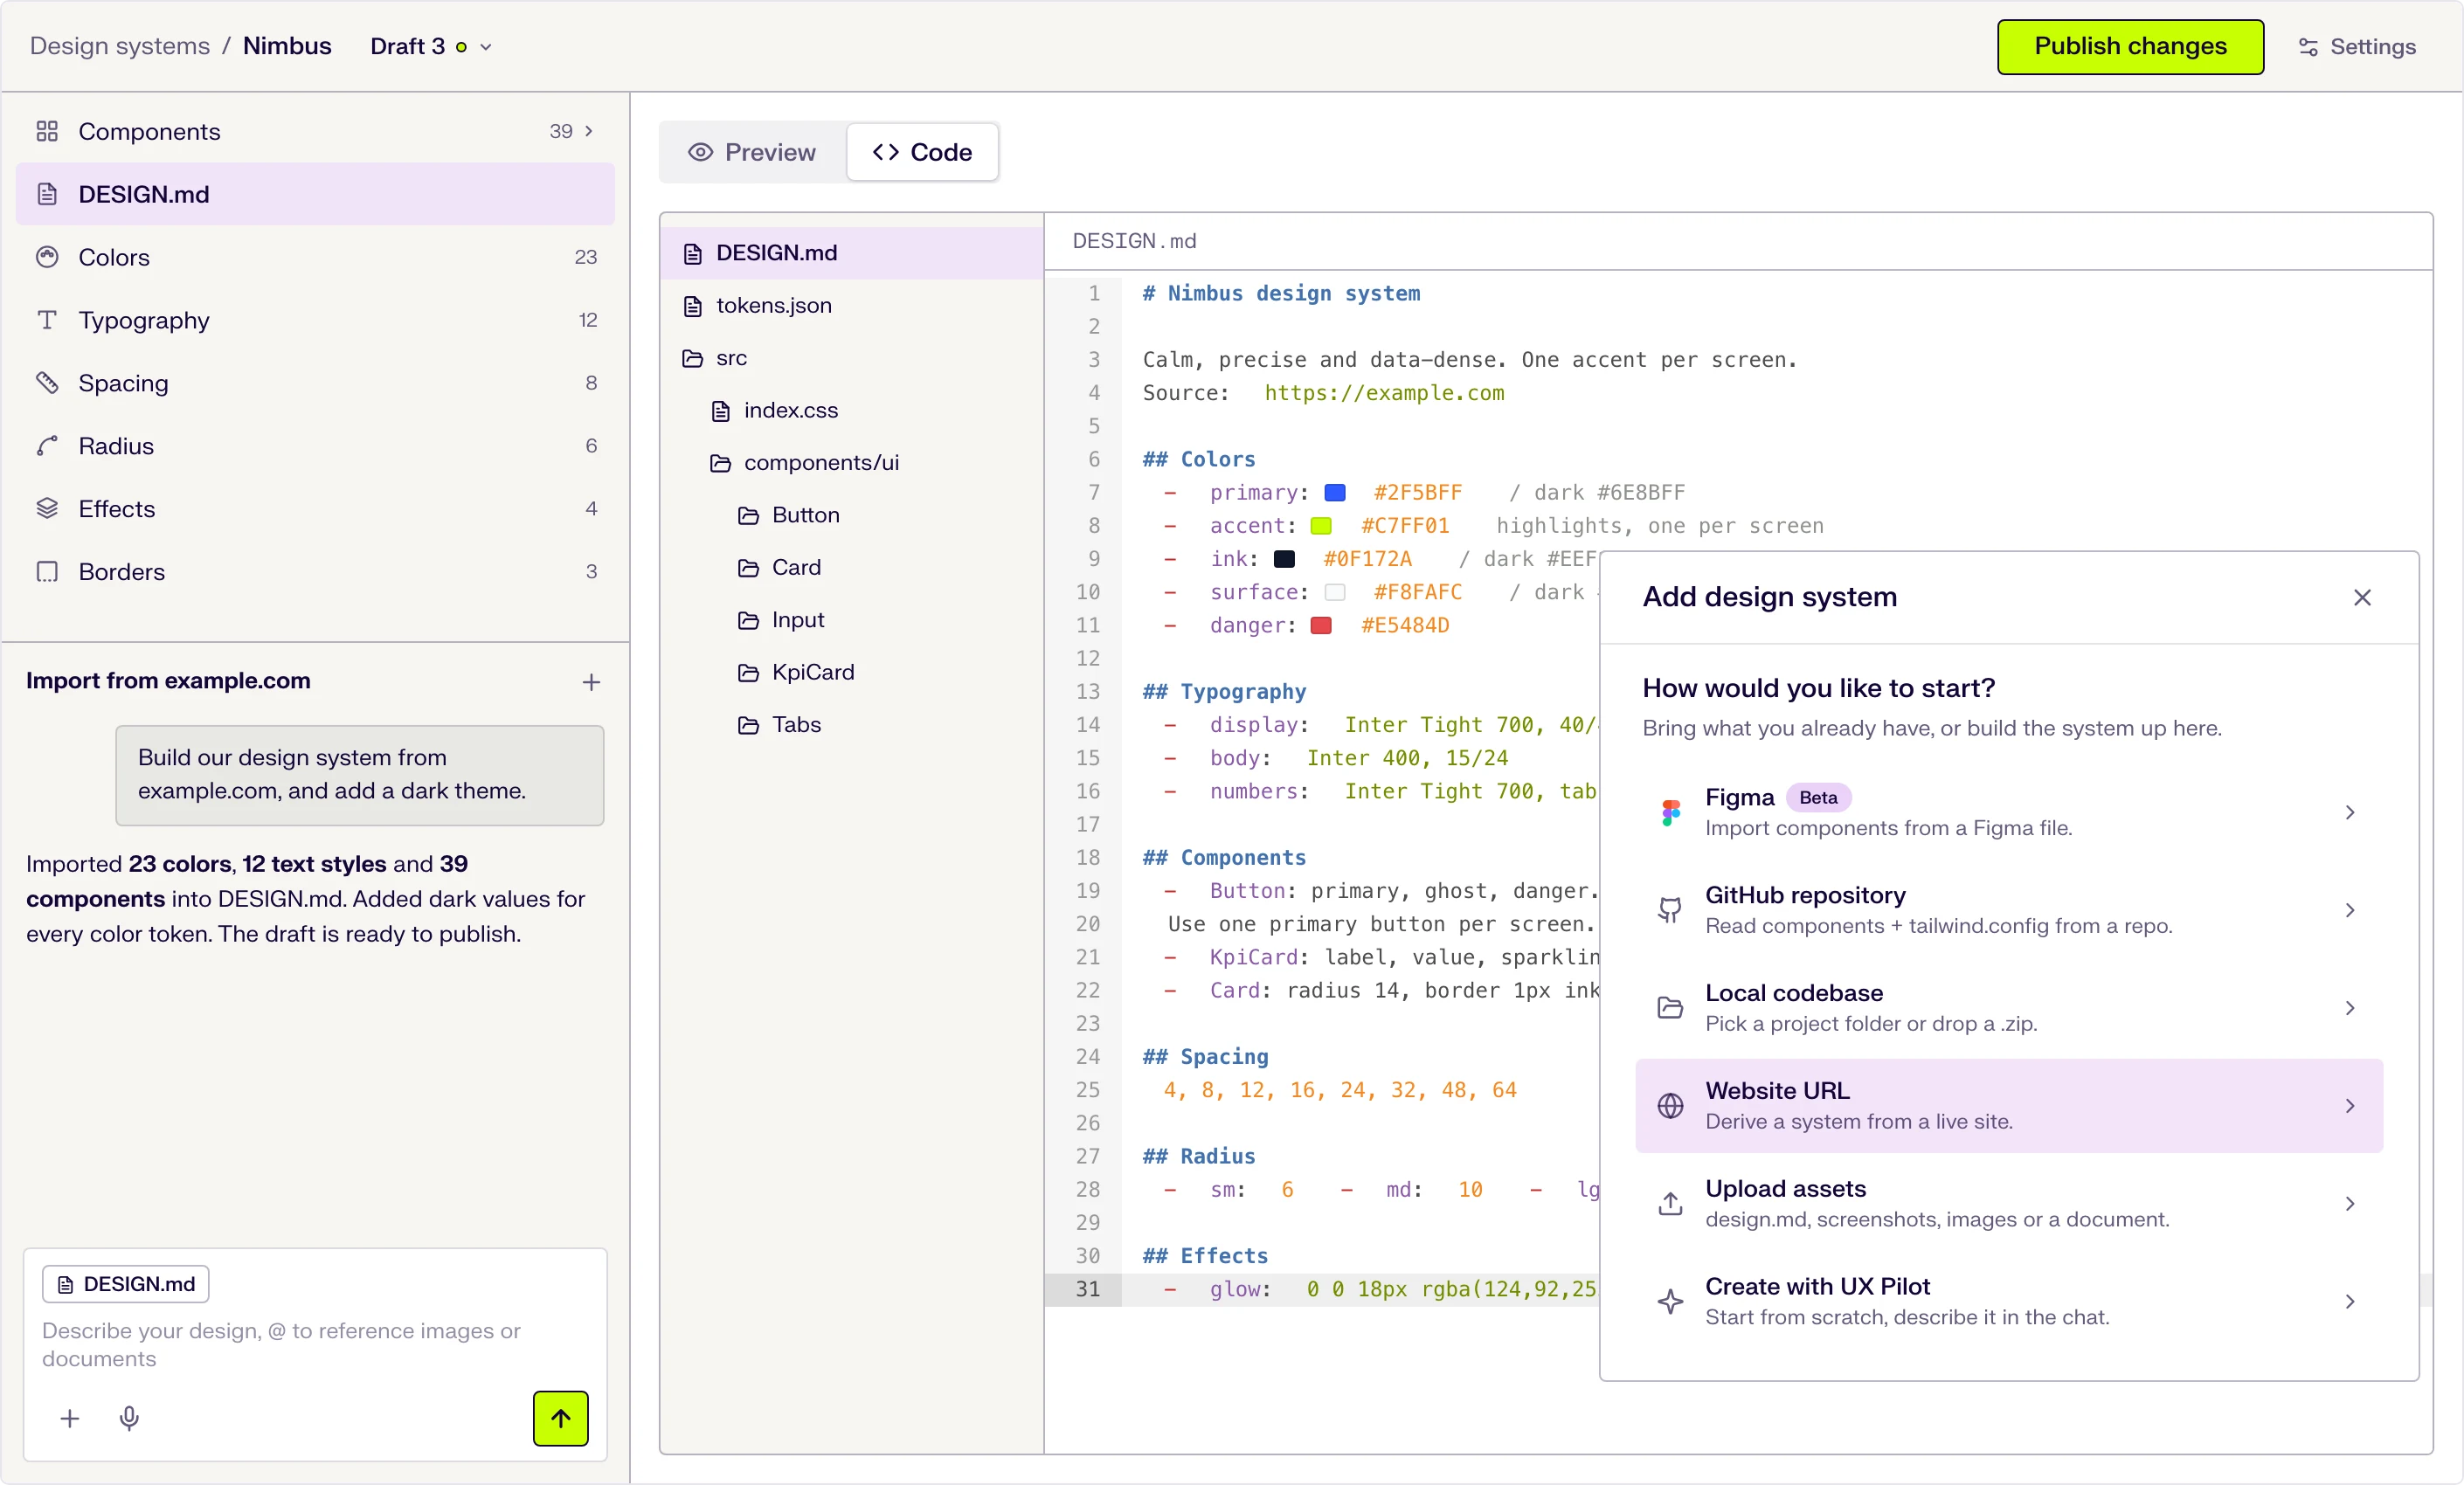This screenshot has width=2464, height=1485.
Task: Close the Add design system dialog
Action: point(2362,597)
